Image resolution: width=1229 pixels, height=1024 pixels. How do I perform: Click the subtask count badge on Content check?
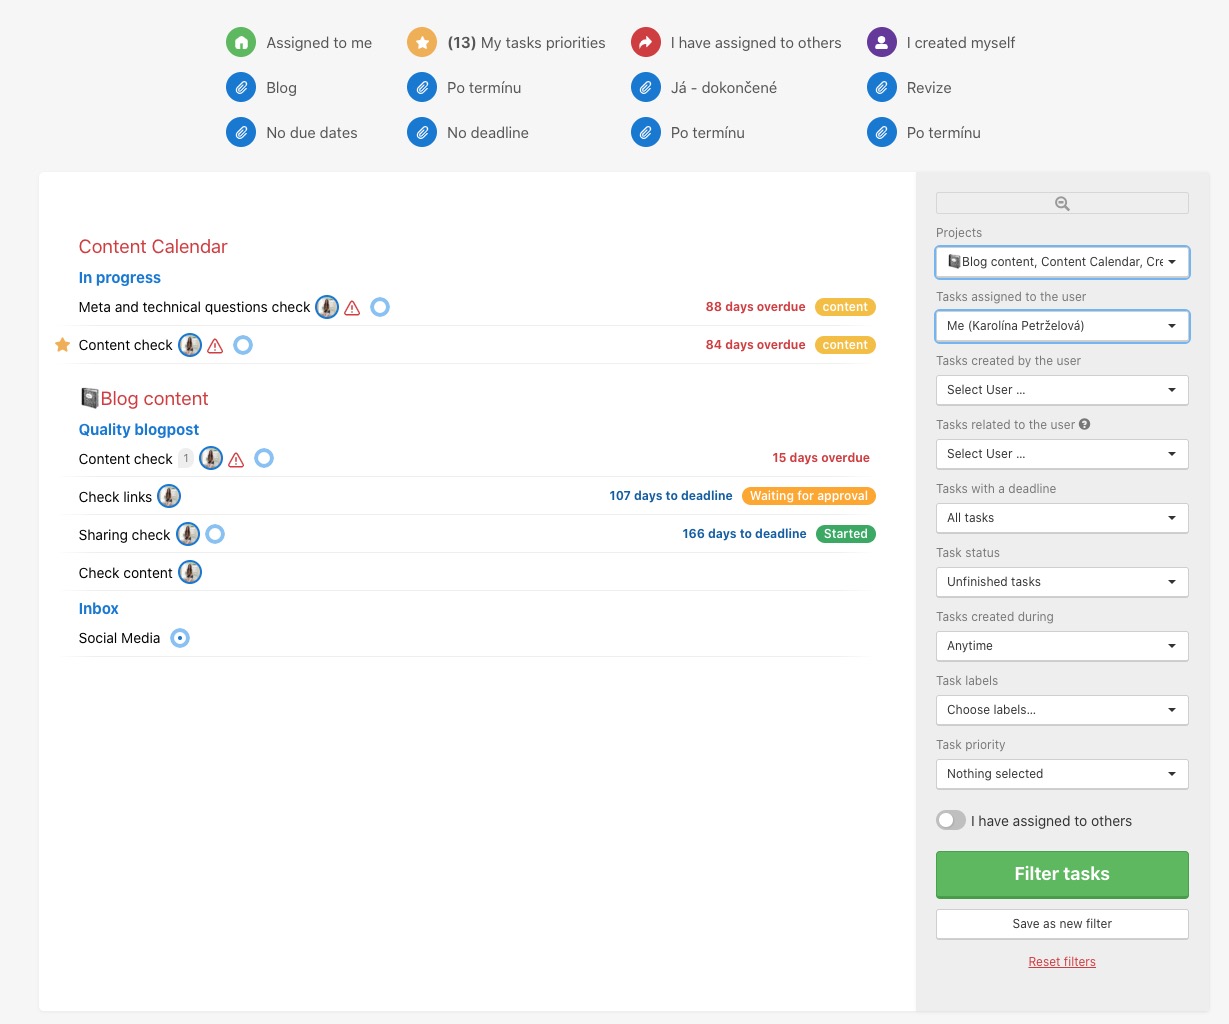coord(186,459)
